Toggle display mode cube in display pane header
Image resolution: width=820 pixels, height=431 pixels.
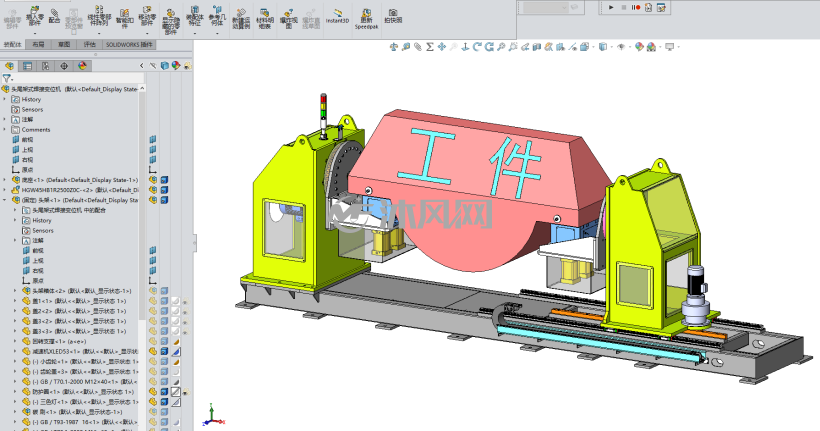click(x=165, y=66)
